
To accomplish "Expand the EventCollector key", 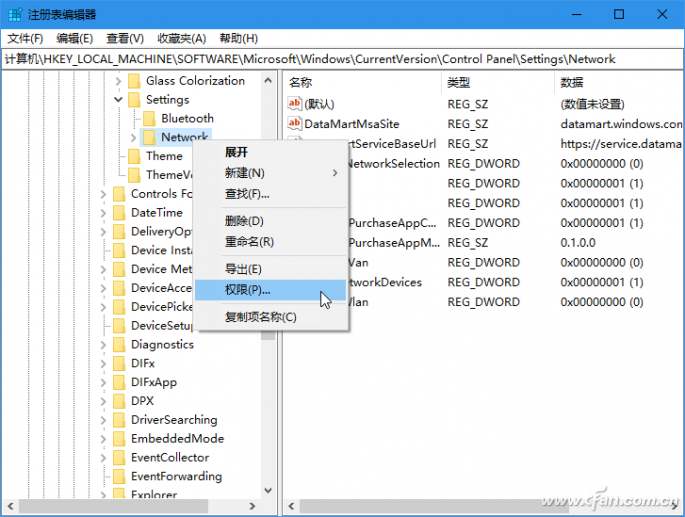I will pyautogui.click(x=103, y=458).
